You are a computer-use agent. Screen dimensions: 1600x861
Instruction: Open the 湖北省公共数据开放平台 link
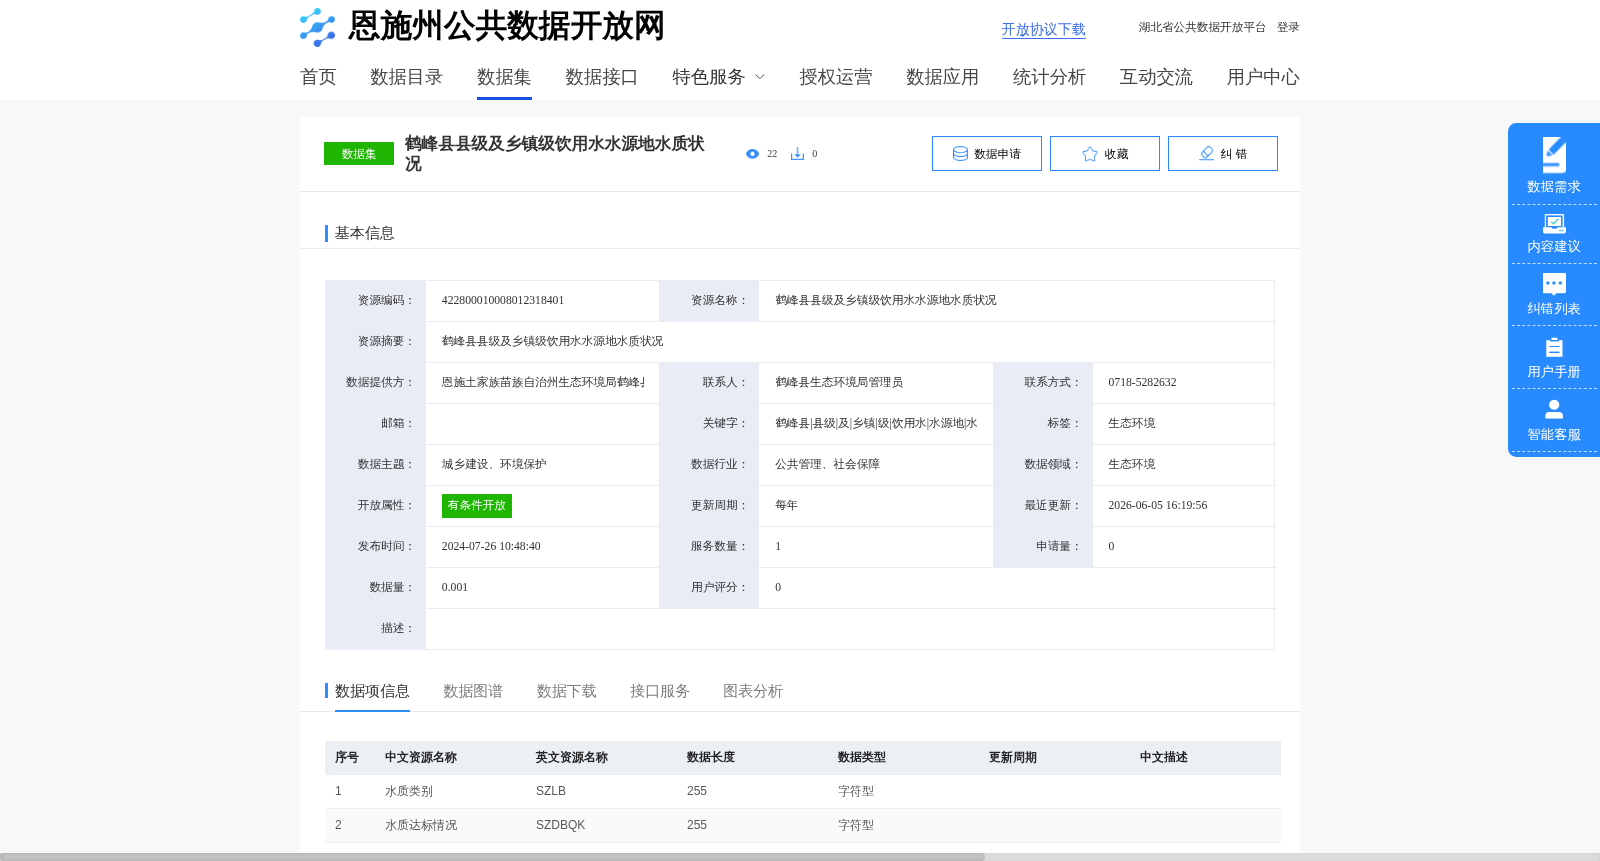[1202, 27]
